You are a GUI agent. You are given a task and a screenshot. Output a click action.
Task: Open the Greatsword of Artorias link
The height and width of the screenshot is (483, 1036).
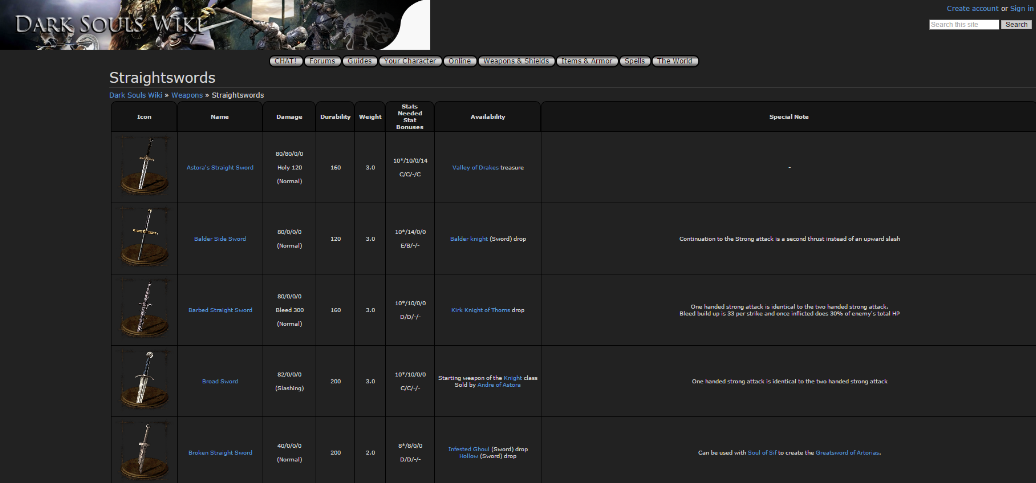848,453
